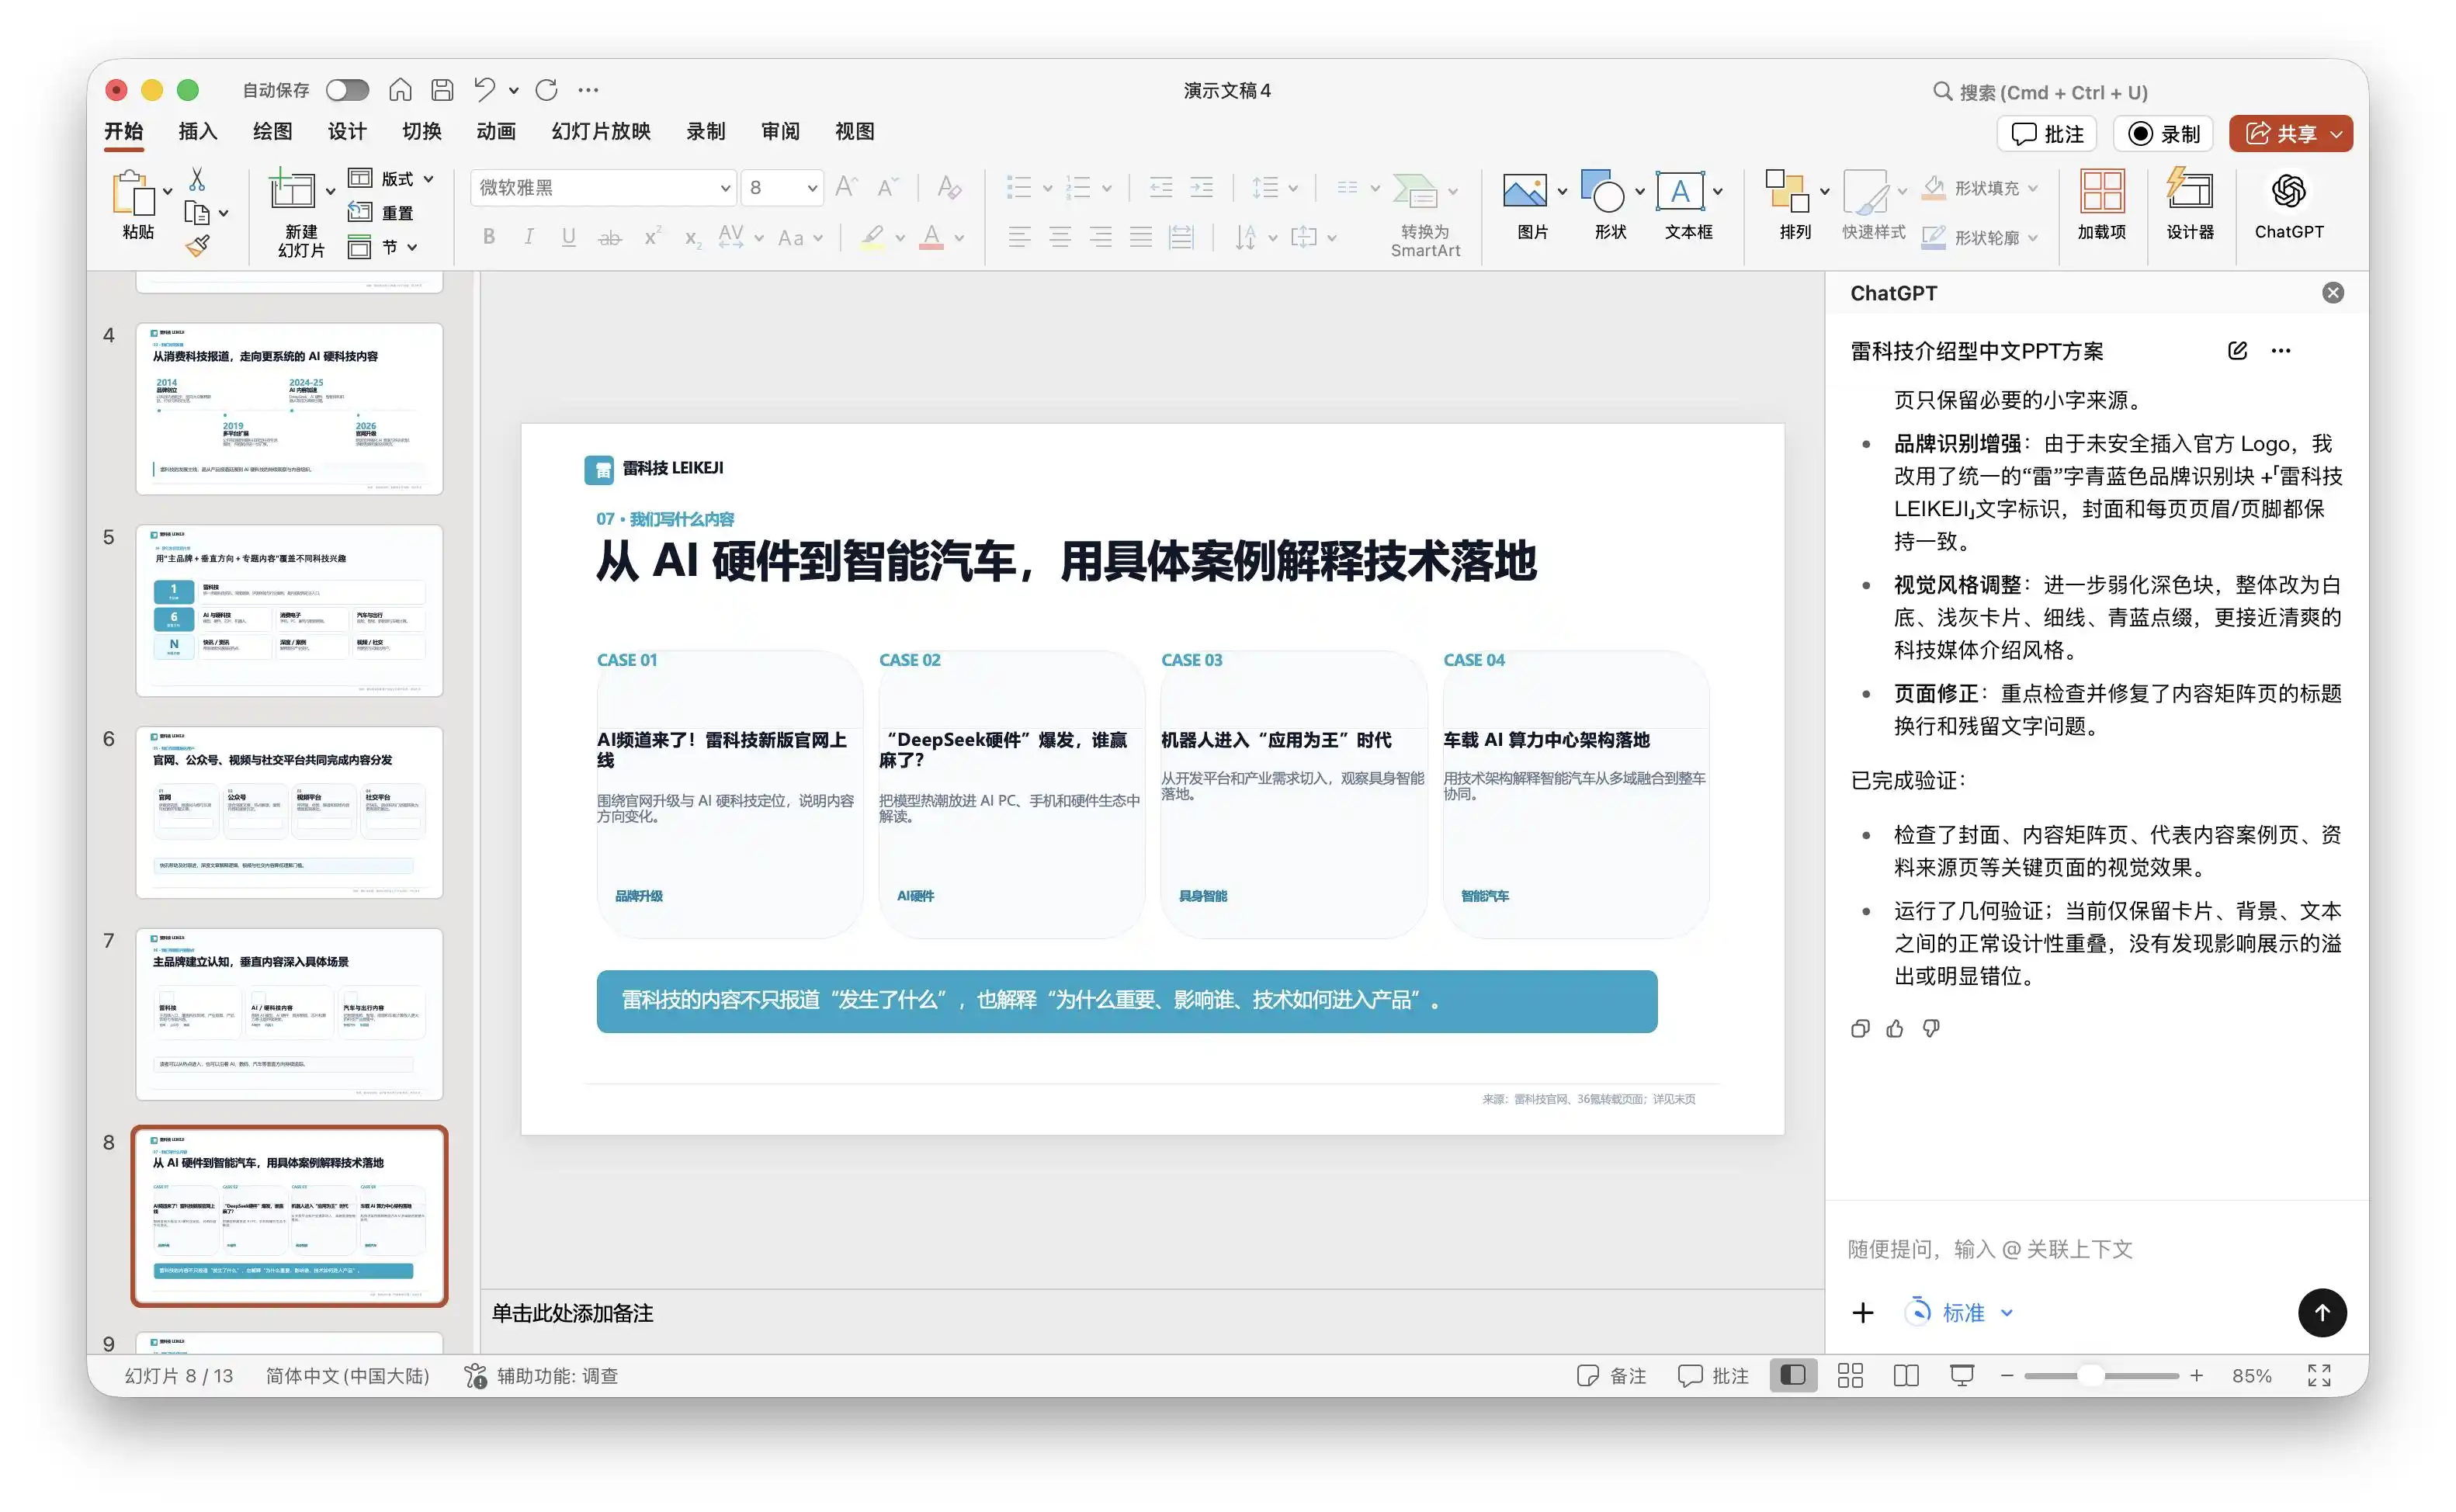The height and width of the screenshot is (1512, 2456).
Task: Click the 批注 button at top right
Action: coord(2047,134)
